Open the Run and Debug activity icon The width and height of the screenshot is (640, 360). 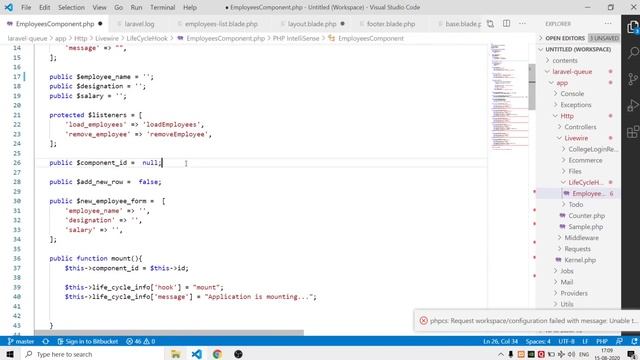[633, 105]
